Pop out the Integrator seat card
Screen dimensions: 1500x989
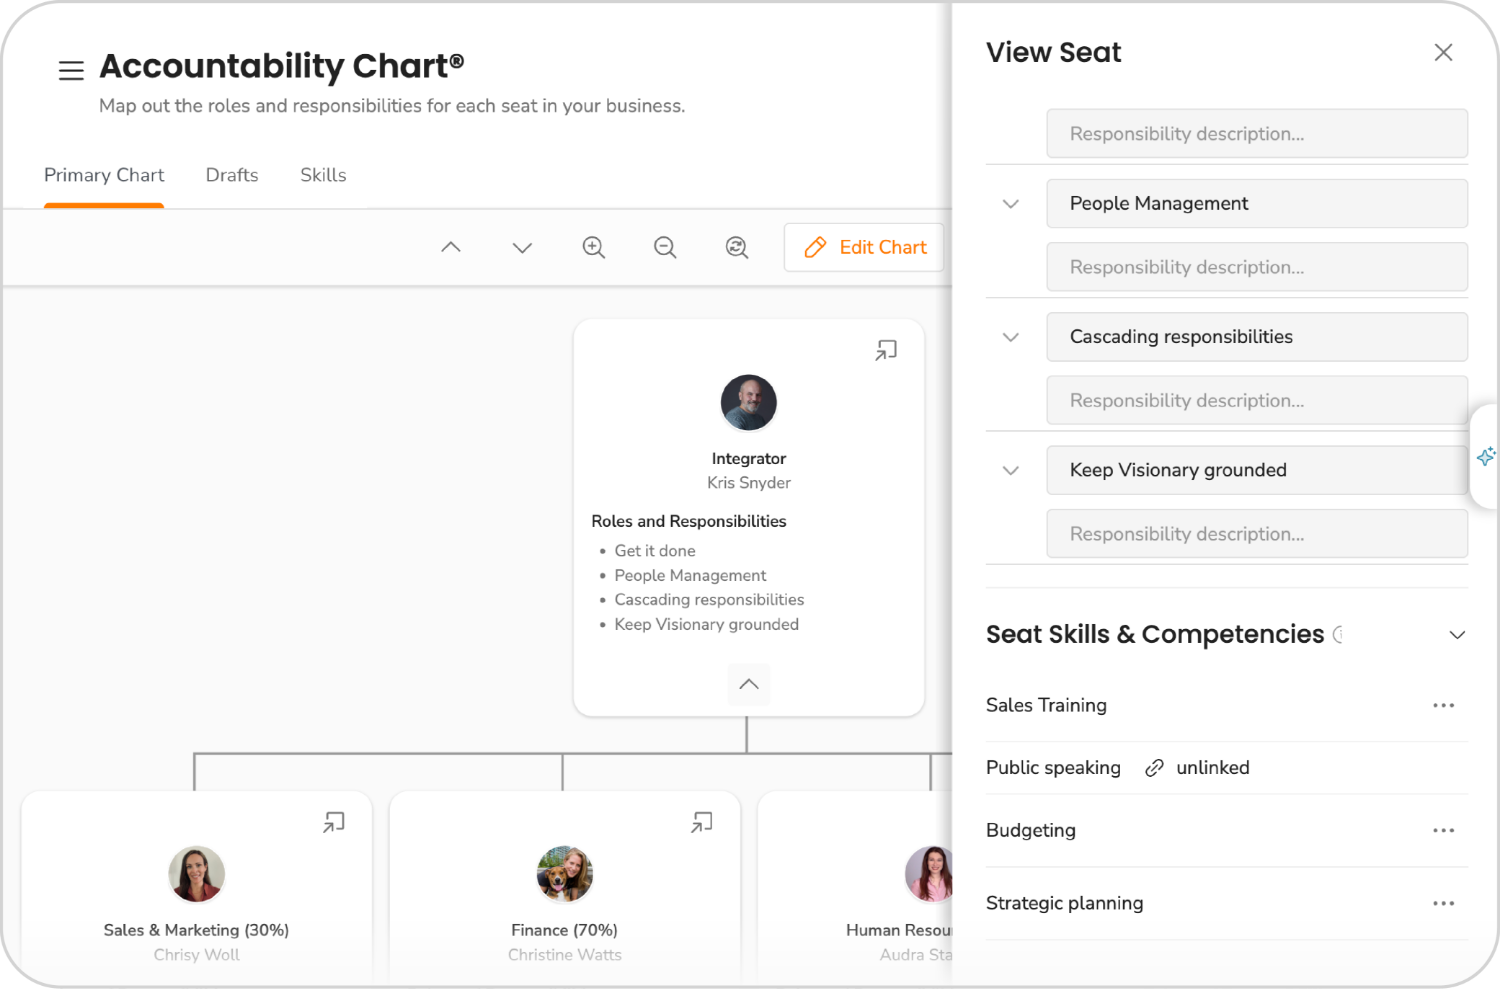click(x=885, y=350)
